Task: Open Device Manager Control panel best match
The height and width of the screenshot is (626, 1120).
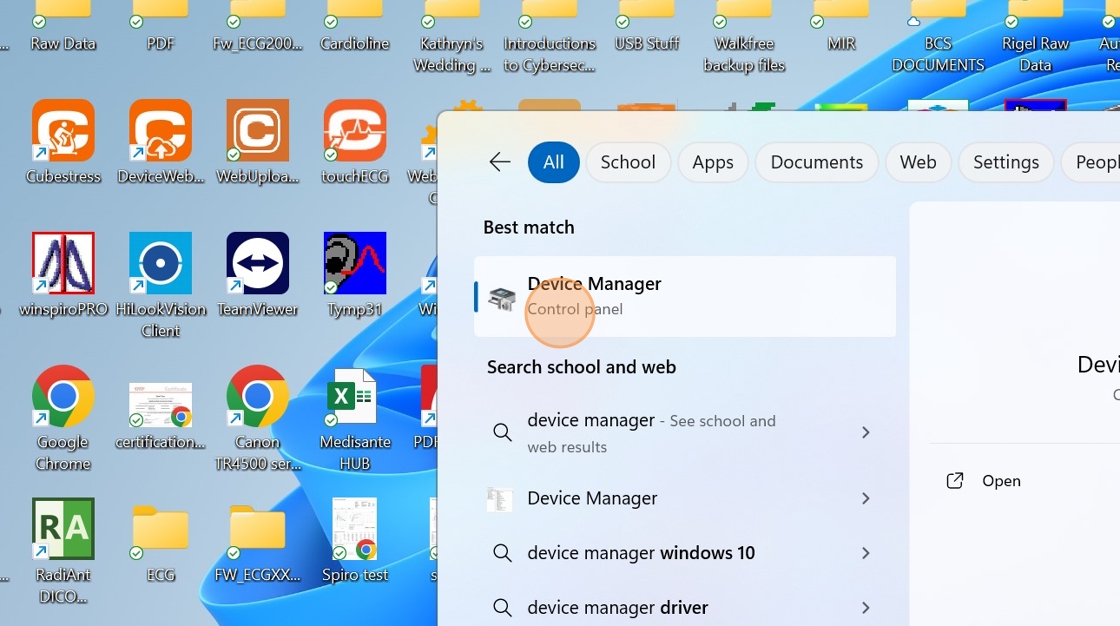Action: click(685, 297)
